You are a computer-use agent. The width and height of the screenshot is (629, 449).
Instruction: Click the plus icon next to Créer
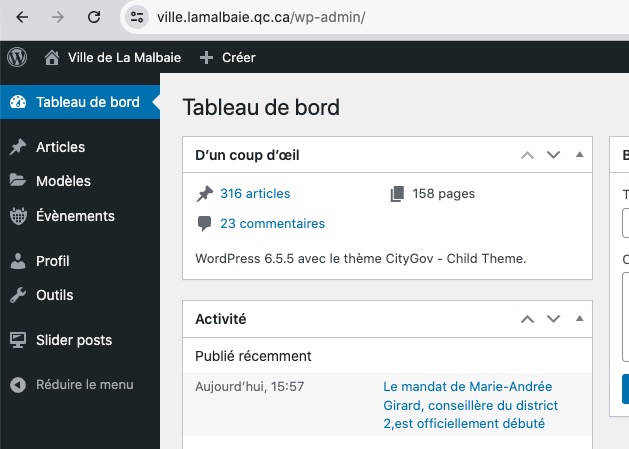[x=206, y=57]
